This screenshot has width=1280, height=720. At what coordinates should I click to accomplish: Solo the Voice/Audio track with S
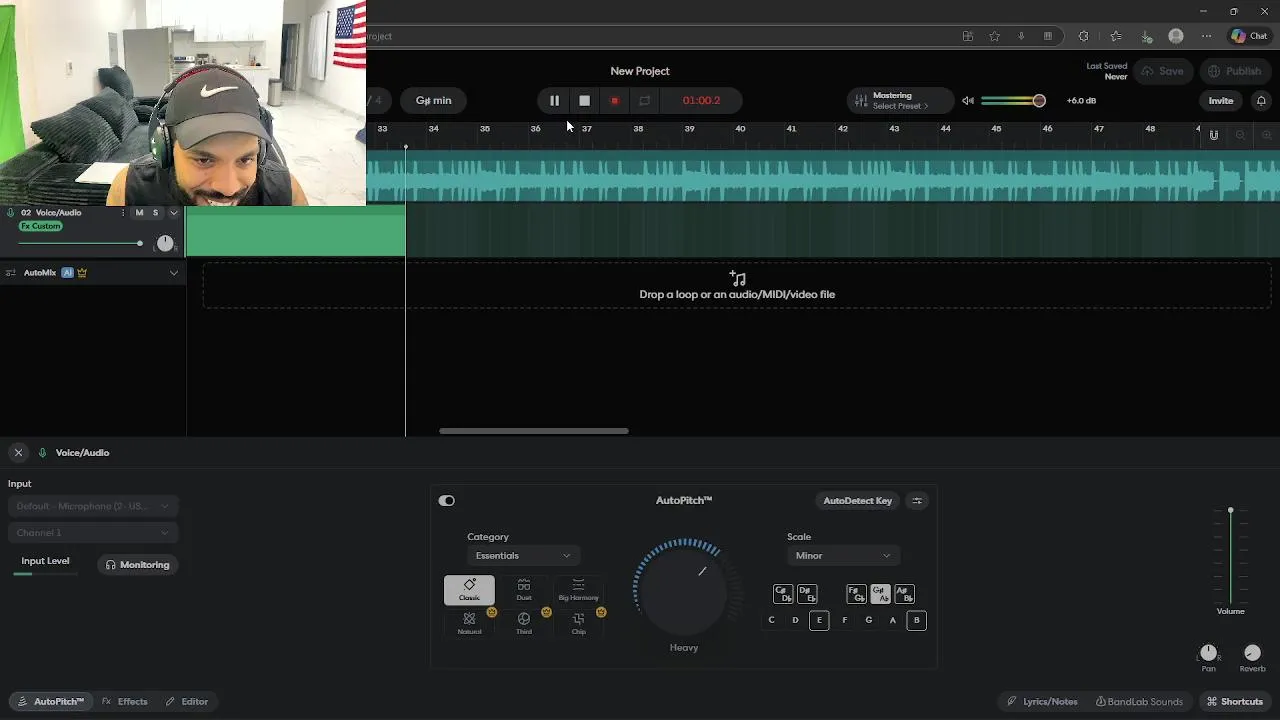pyautogui.click(x=155, y=212)
